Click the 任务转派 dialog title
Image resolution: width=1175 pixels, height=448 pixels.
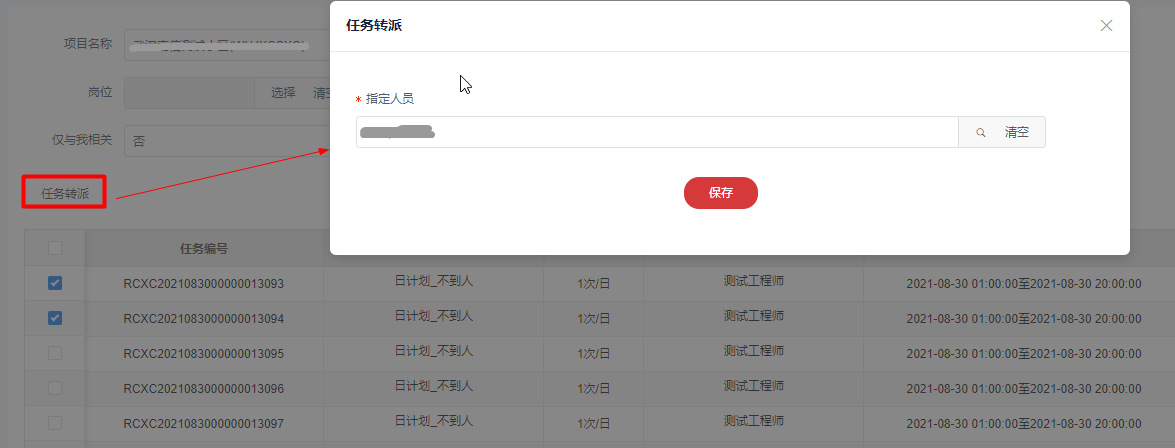pyautogui.click(x=374, y=26)
